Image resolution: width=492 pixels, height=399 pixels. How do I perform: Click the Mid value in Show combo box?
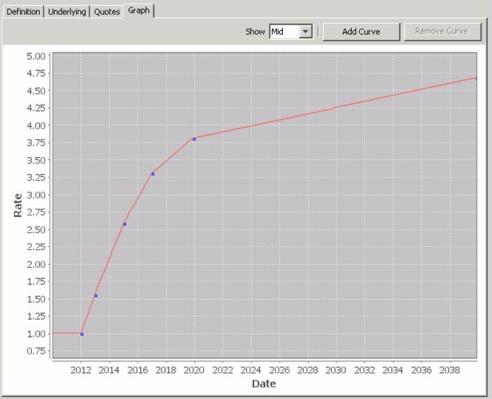point(284,32)
